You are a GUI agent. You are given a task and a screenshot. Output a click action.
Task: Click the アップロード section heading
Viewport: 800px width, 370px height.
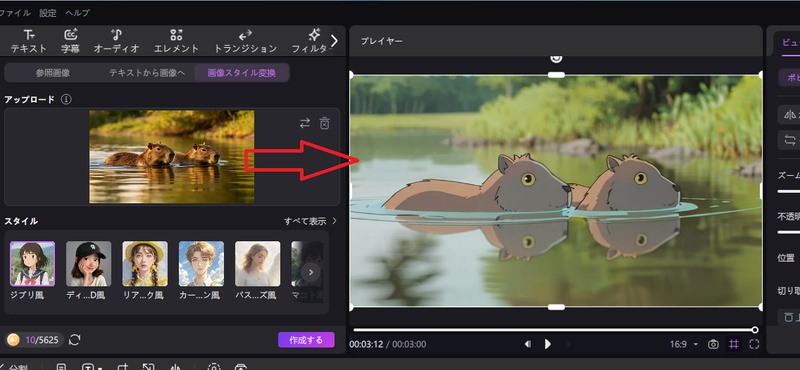pos(29,100)
